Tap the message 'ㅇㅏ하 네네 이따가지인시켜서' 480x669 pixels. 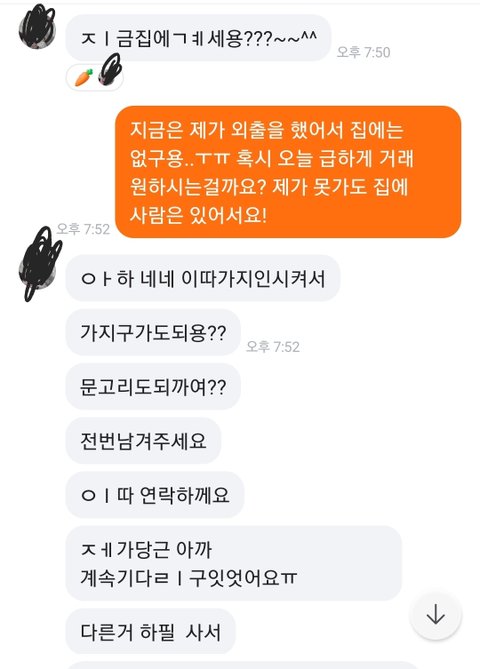point(203,278)
